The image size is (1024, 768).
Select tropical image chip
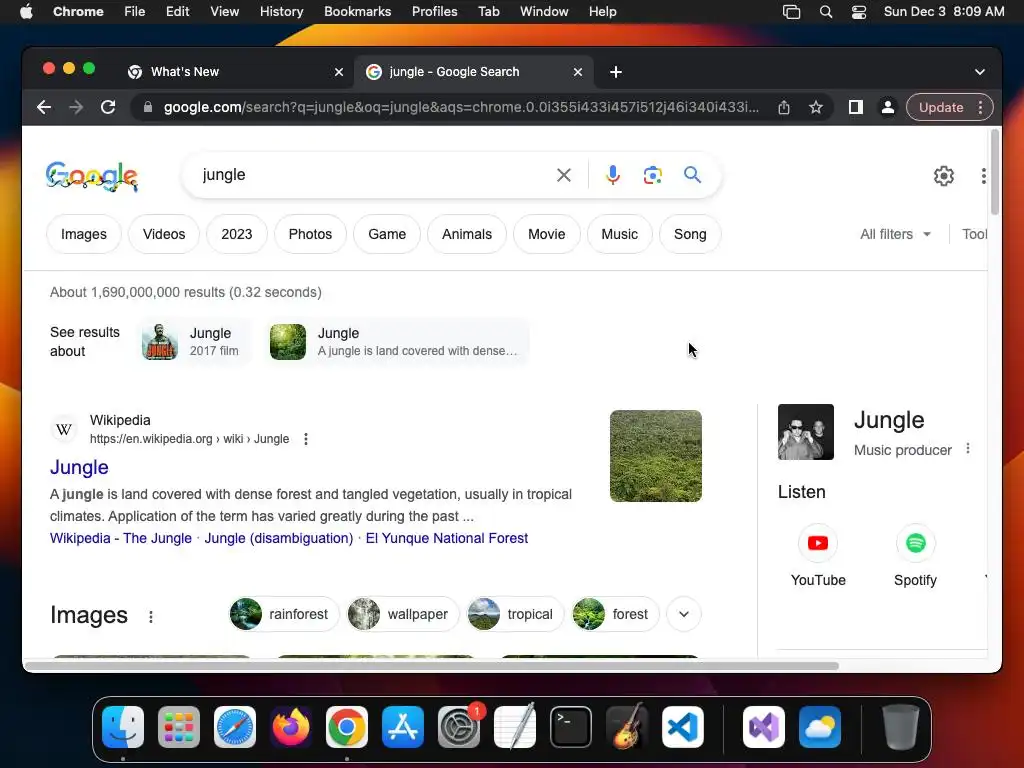click(515, 614)
